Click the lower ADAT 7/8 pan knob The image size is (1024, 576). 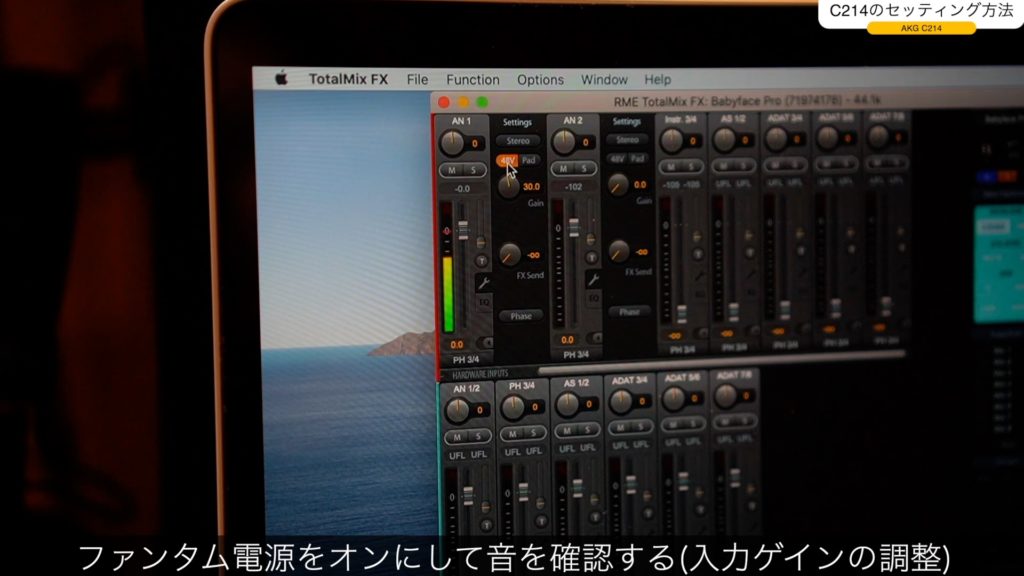click(726, 396)
